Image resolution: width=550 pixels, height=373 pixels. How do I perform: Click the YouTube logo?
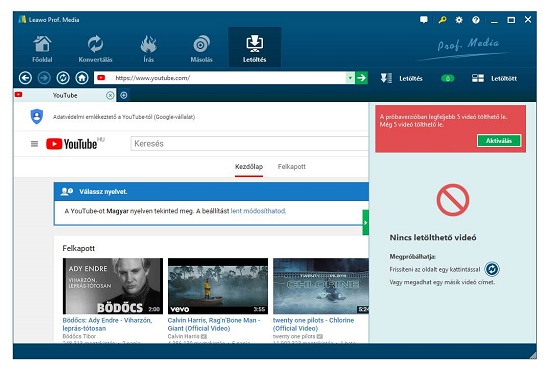click(72, 144)
